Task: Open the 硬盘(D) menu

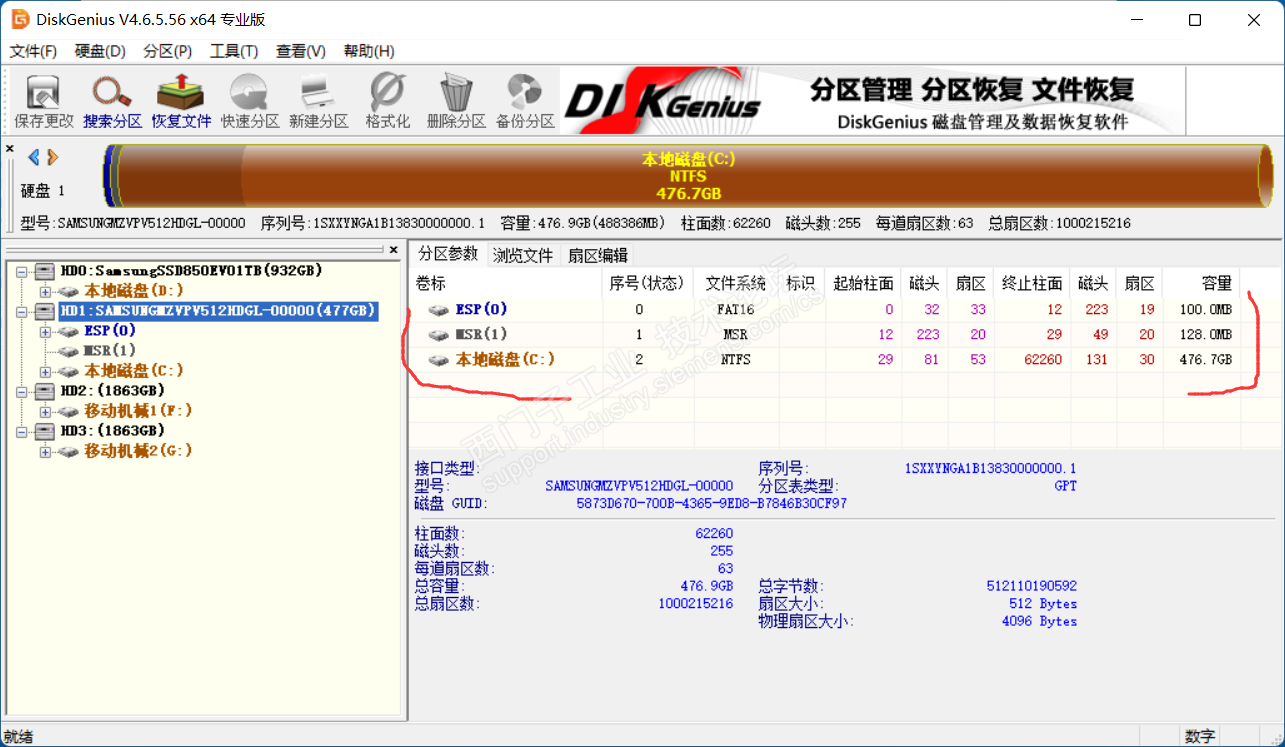Action: [100, 51]
